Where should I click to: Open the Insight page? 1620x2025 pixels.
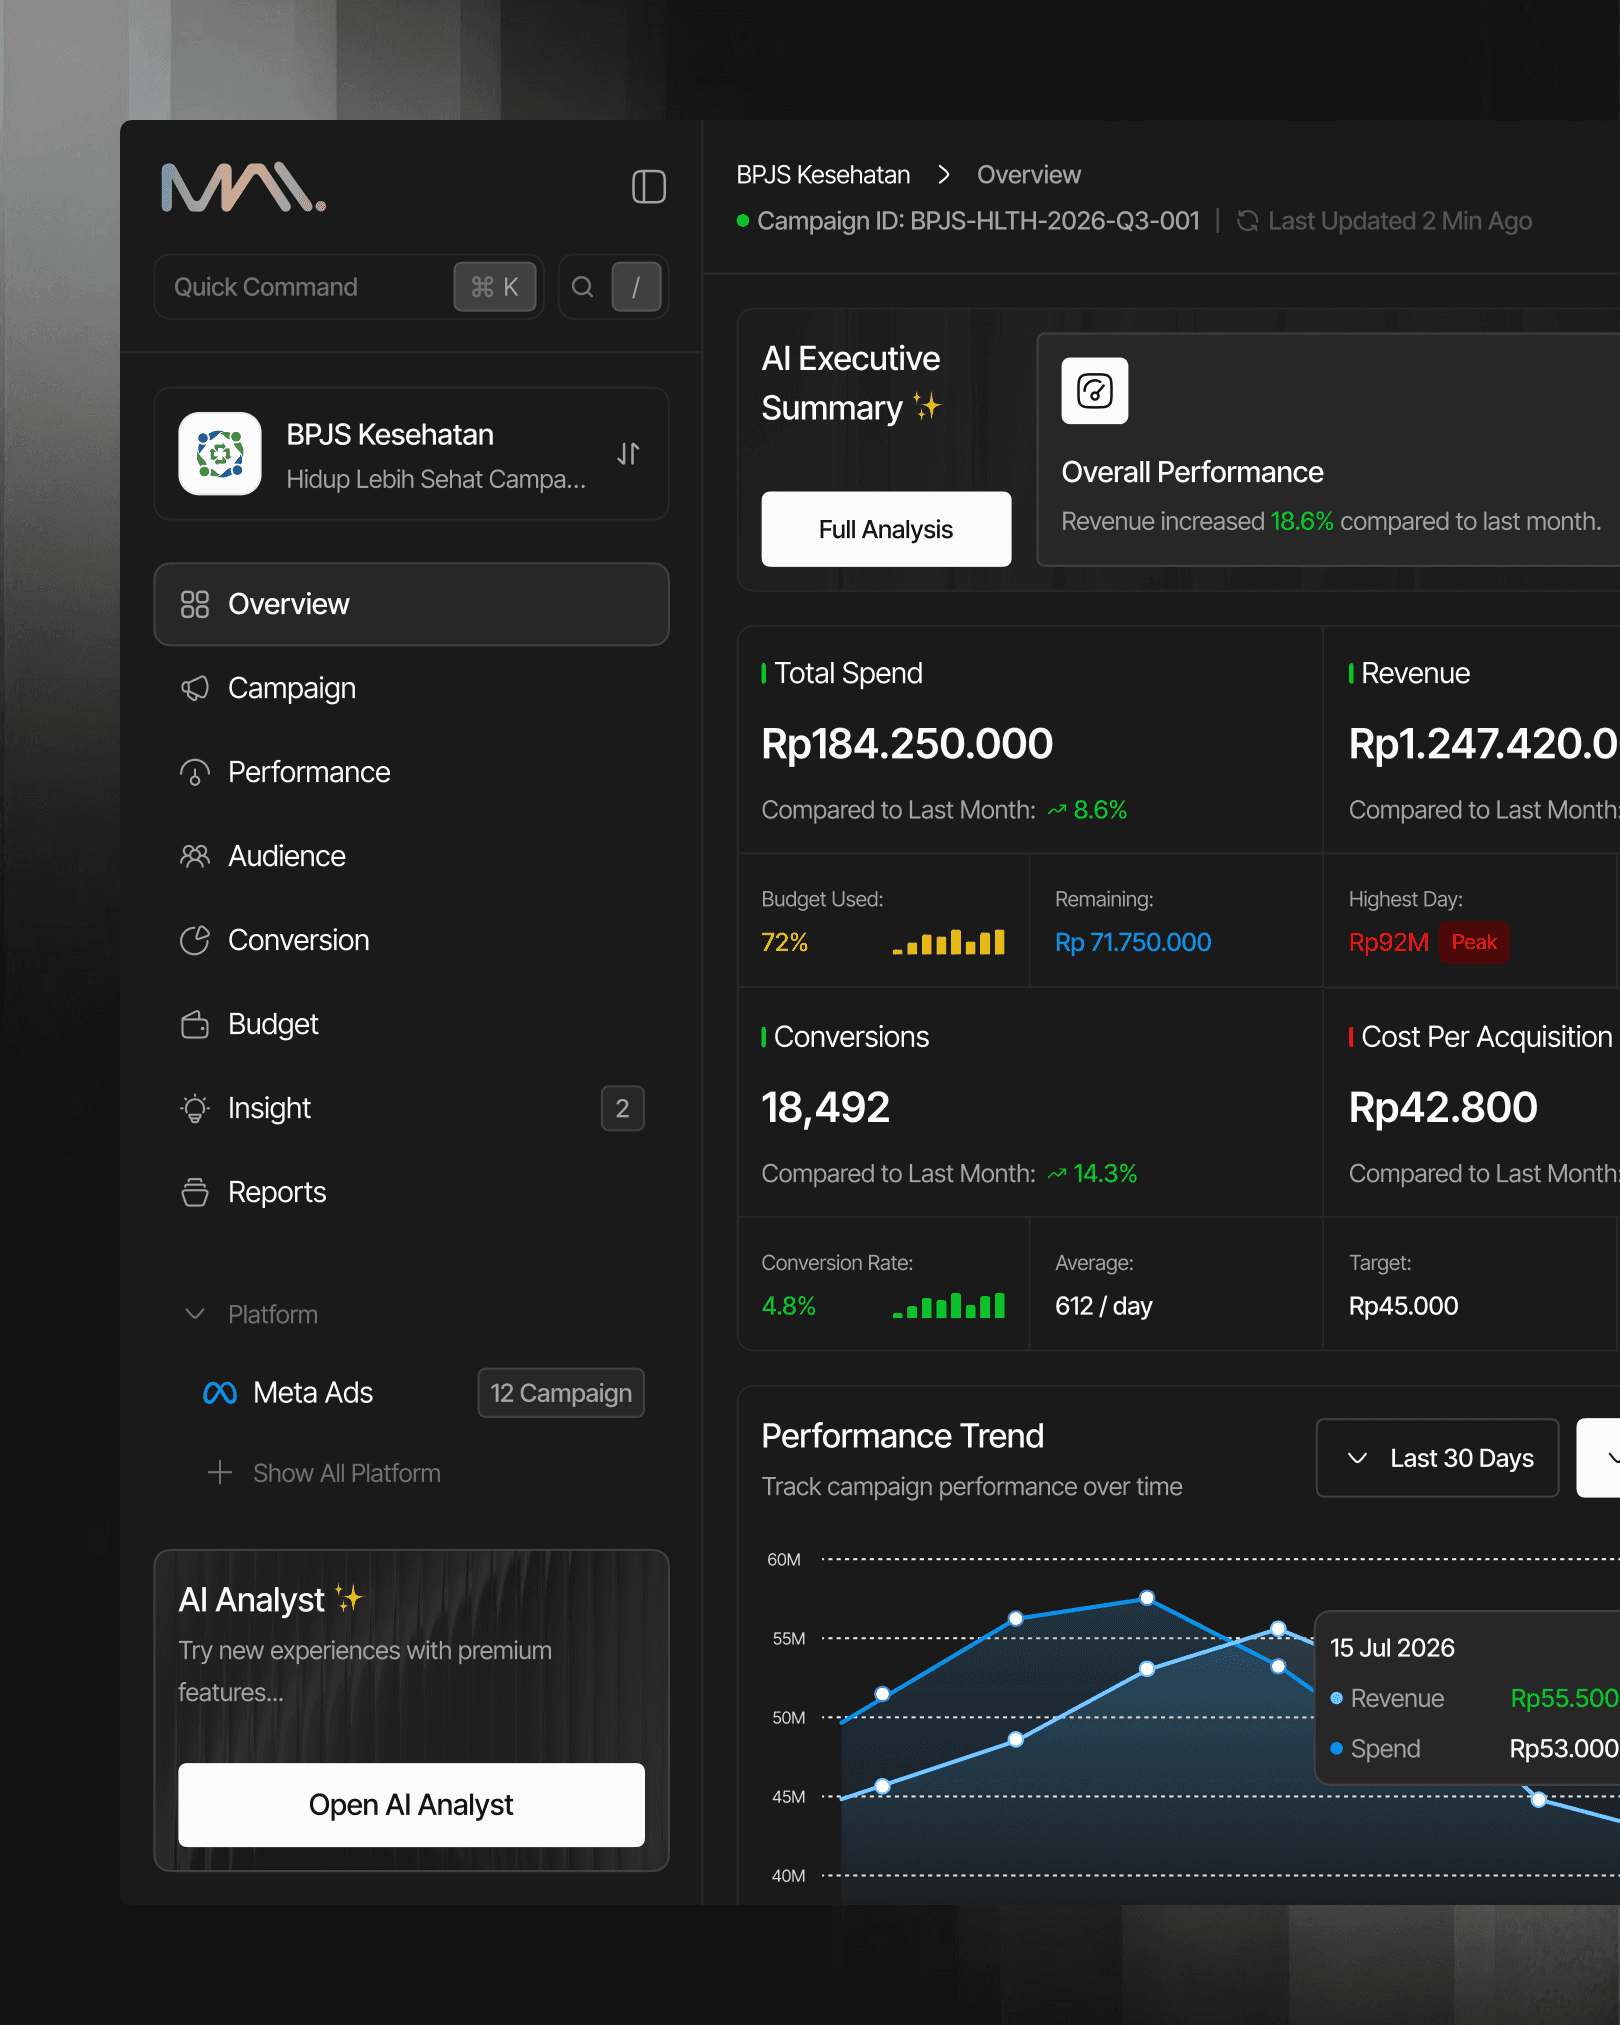411,1108
